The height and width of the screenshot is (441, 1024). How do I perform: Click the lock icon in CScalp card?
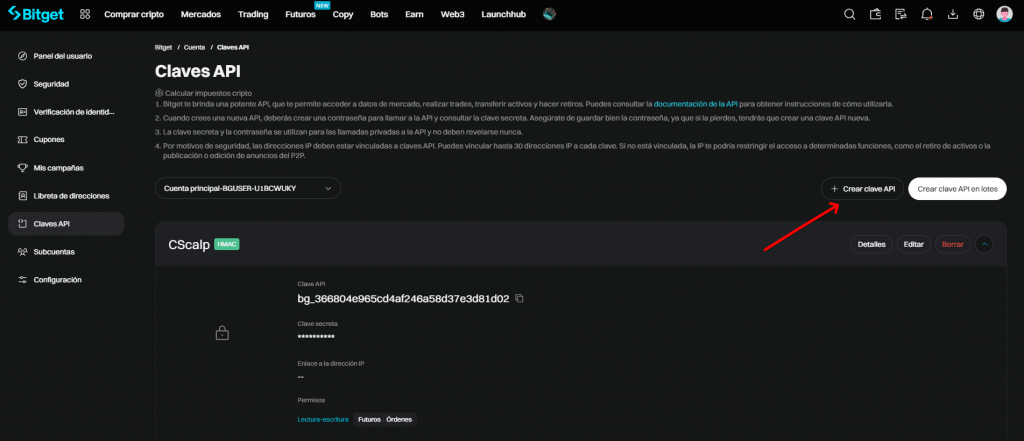[x=222, y=333]
